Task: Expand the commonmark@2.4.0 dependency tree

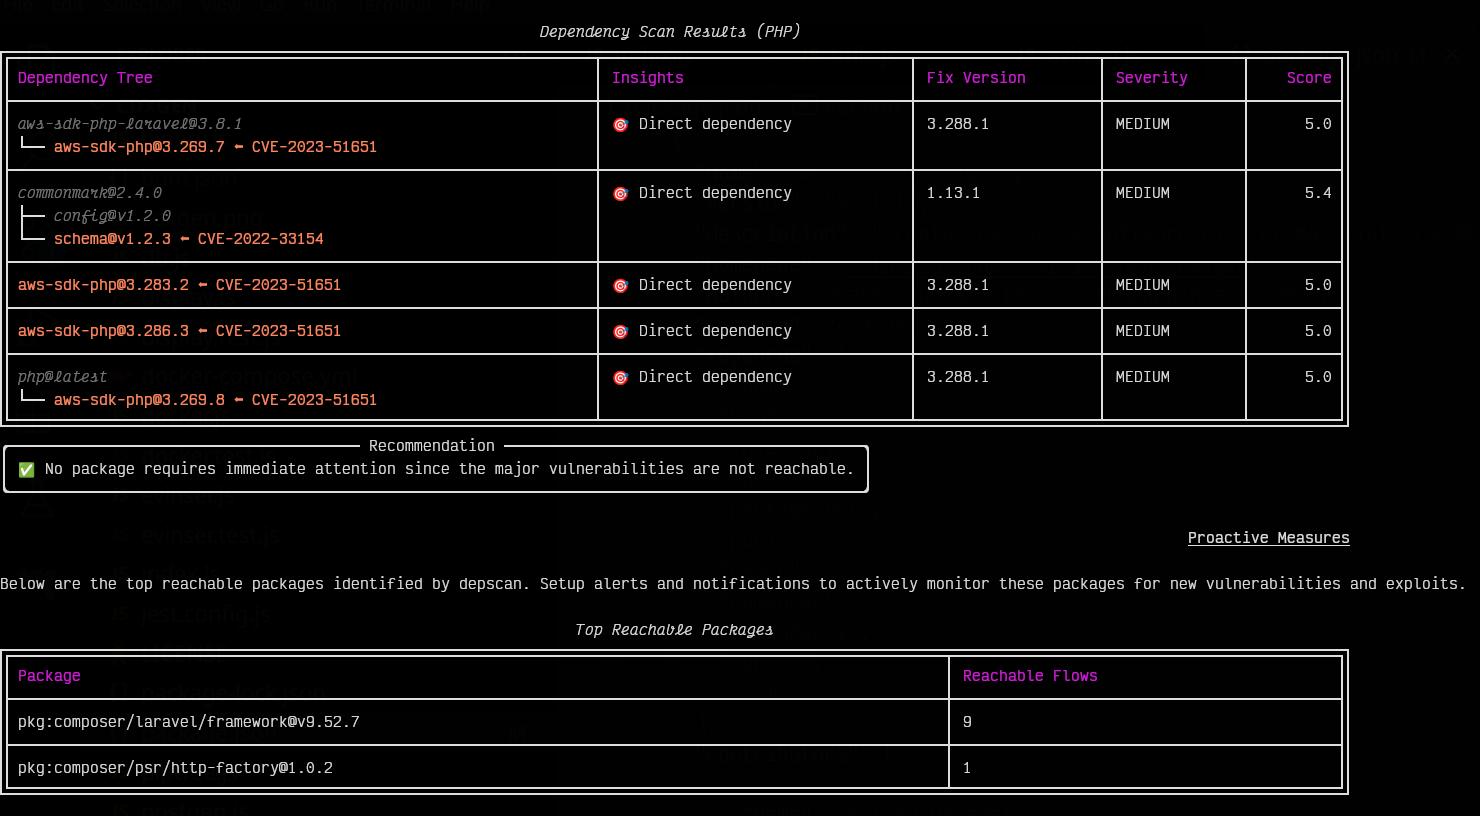Action: point(90,193)
